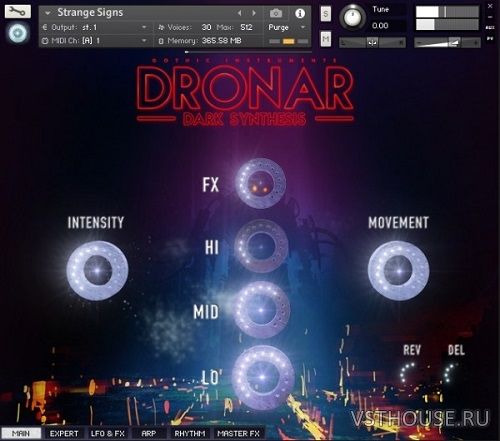Click the glowing instrument icon under the wrench
The image size is (500, 441).
[x=18, y=33]
